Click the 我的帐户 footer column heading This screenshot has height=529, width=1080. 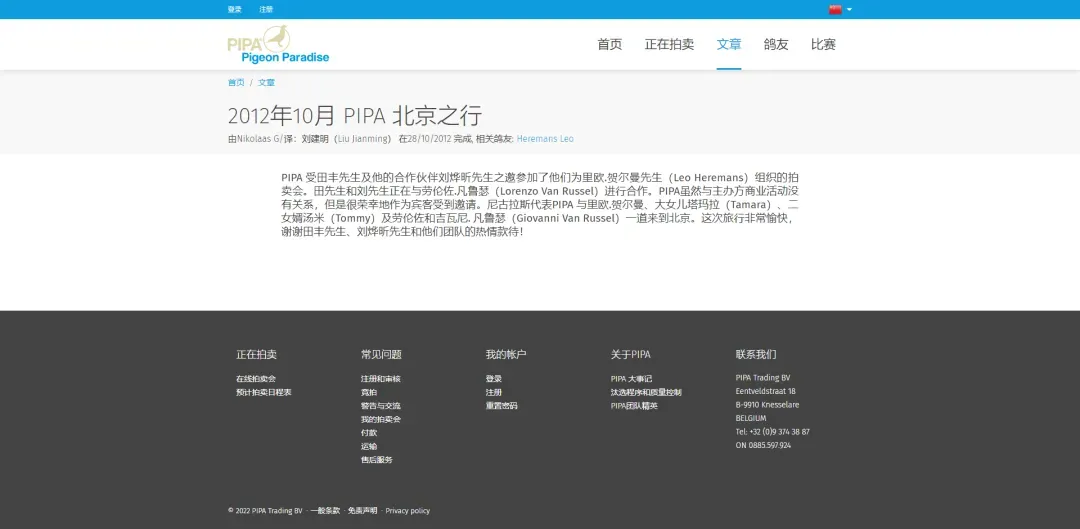click(506, 355)
